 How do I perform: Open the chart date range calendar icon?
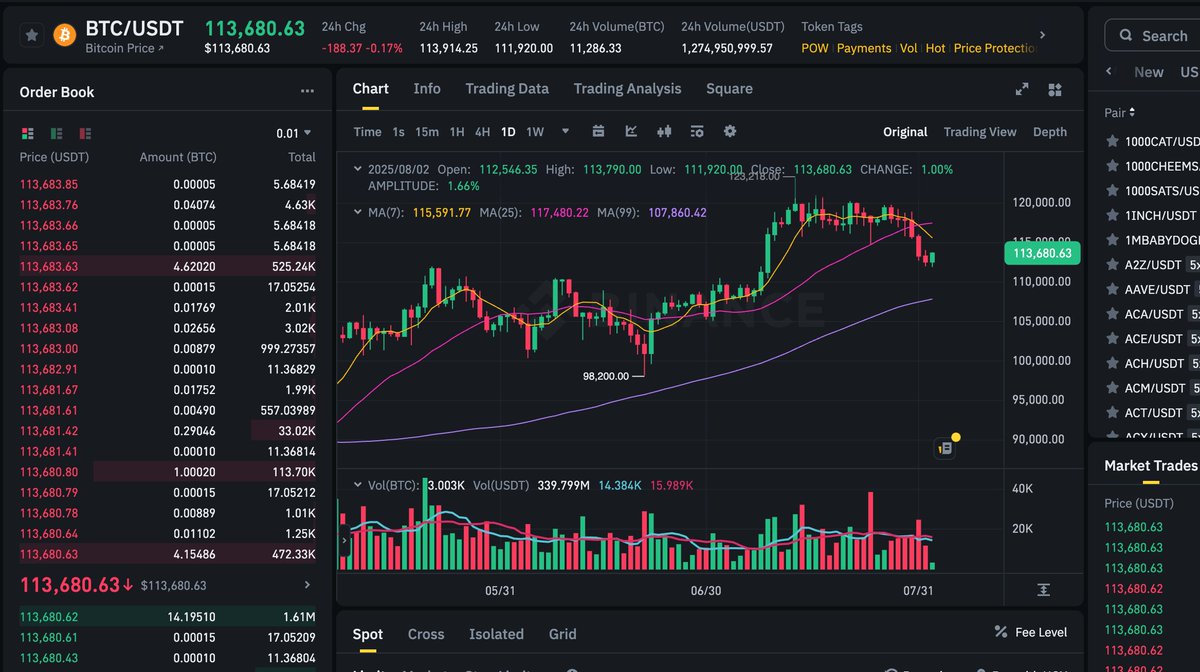[598, 131]
